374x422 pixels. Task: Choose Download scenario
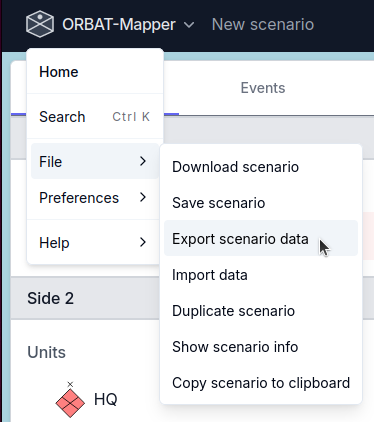click(261, 167)
